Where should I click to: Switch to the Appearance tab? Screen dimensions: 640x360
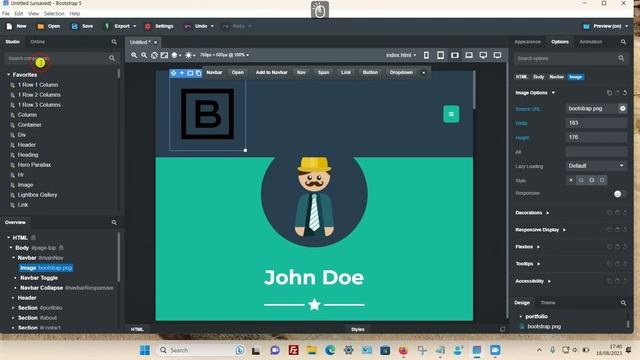tap(527, 42)
